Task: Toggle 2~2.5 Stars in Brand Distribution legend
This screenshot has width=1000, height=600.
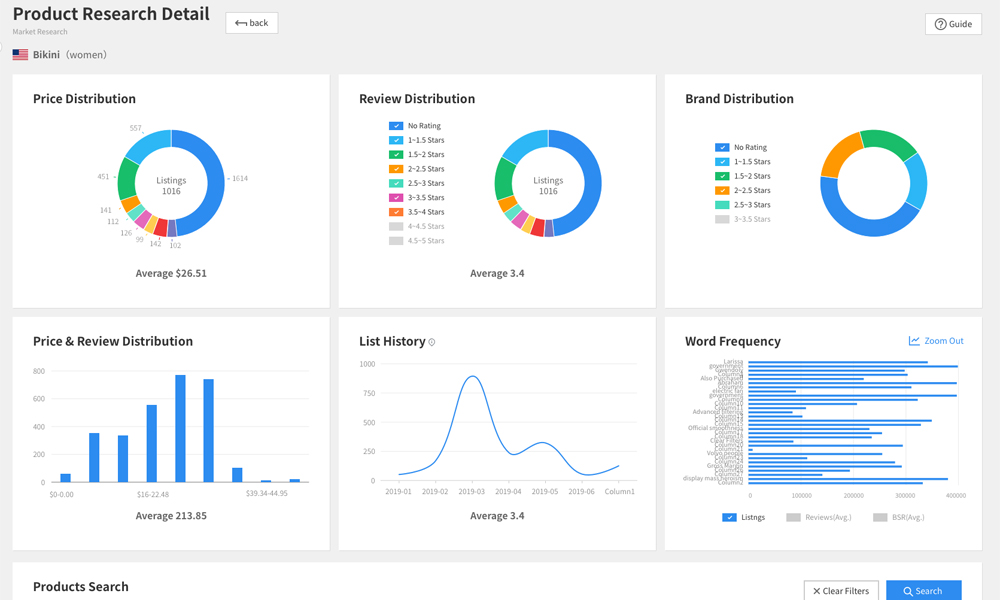Action: [722, 191]
